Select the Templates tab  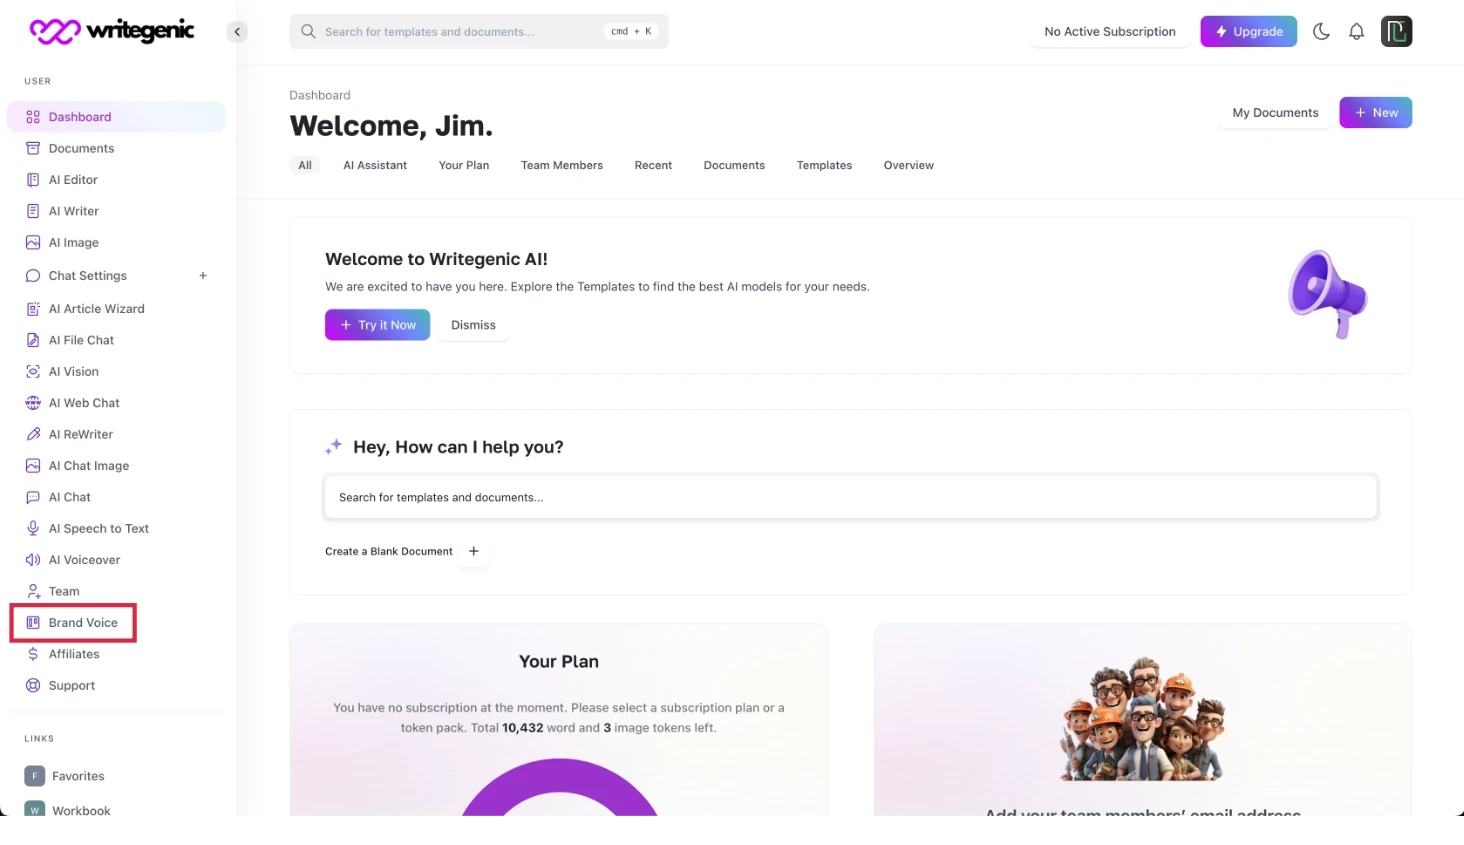click(824, 166)
